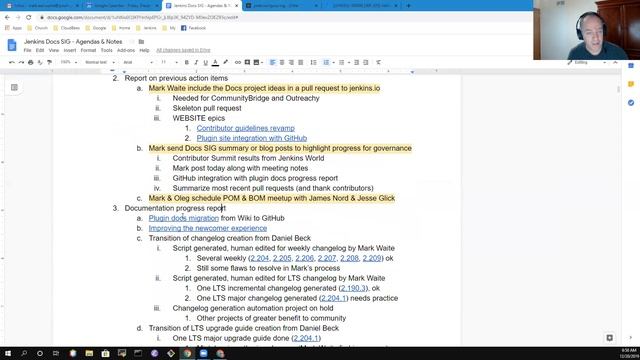The width and height of the screenshot is (640, 360).
Task: Click All changes saved in Drive link
Action: (183, 50)
